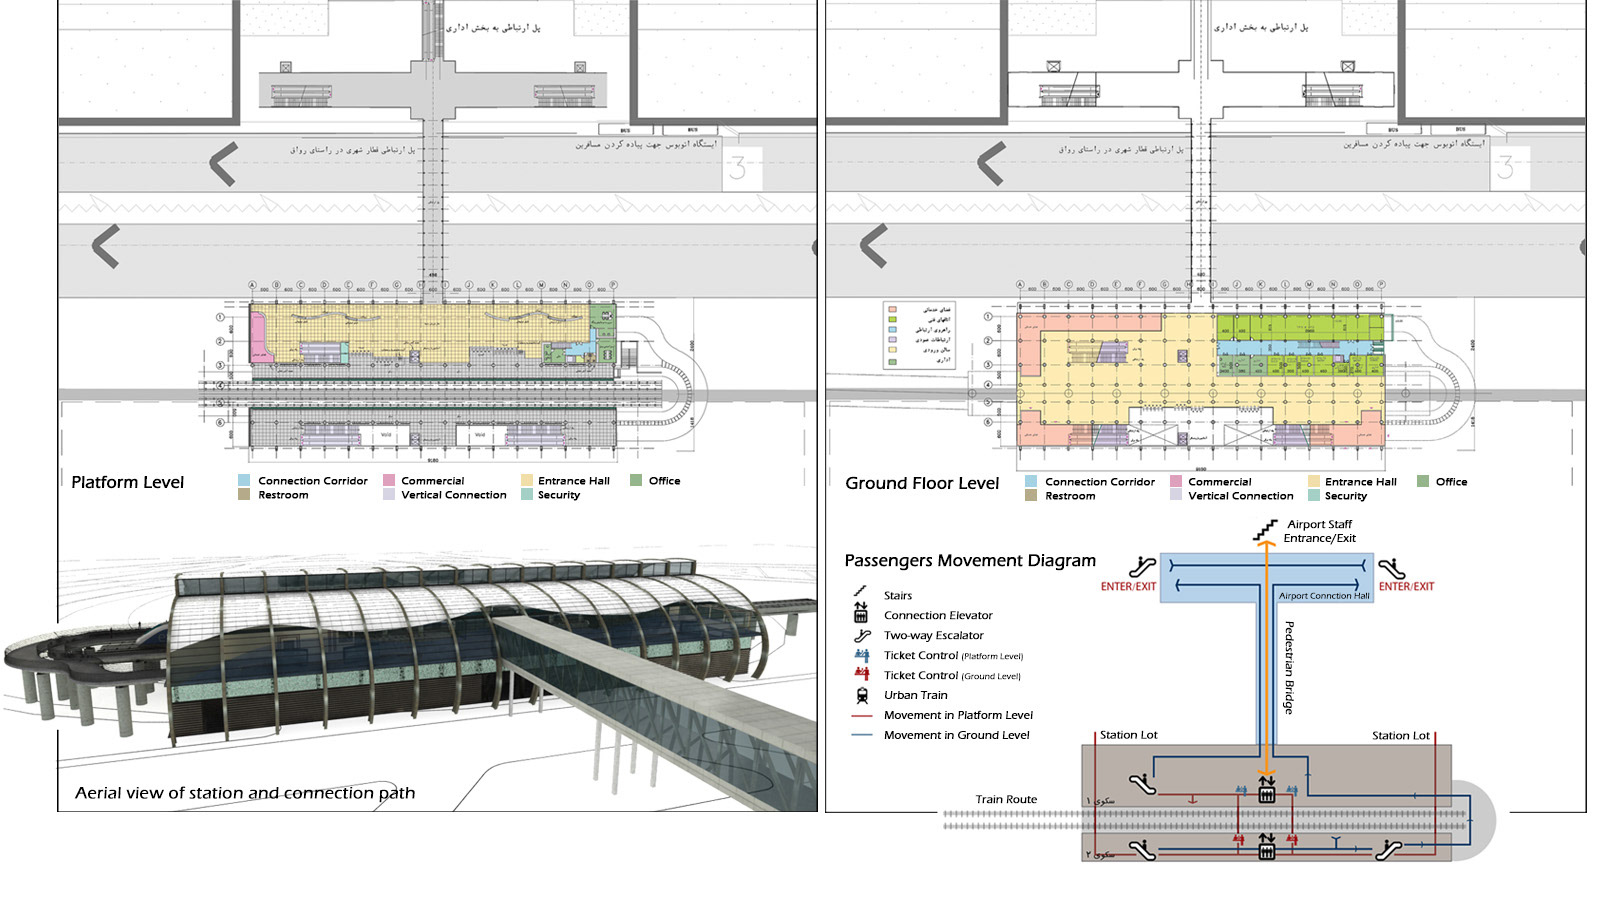1600x900 pixels.
Task: Click the Platform Level Restroom color swatch
Action: [x=244, y=494]
